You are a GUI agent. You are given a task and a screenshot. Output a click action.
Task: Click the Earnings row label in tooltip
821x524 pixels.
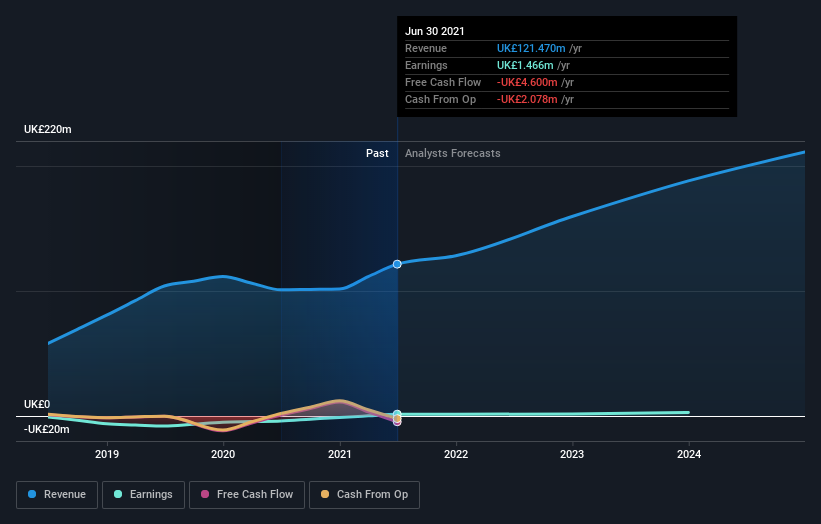click(426, 65)
